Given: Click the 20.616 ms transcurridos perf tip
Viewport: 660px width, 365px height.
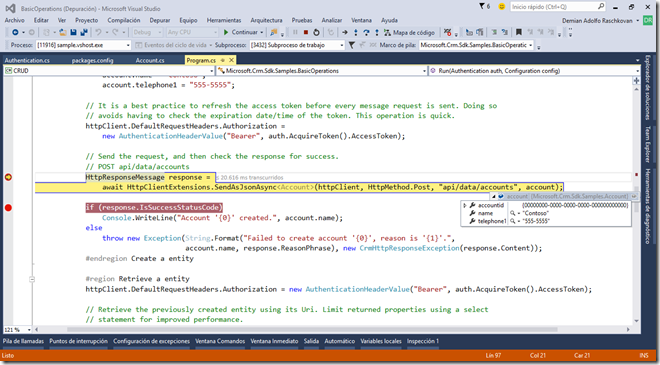Looking at the screenshot, I should pyautogui.click(x=250, y=178).
